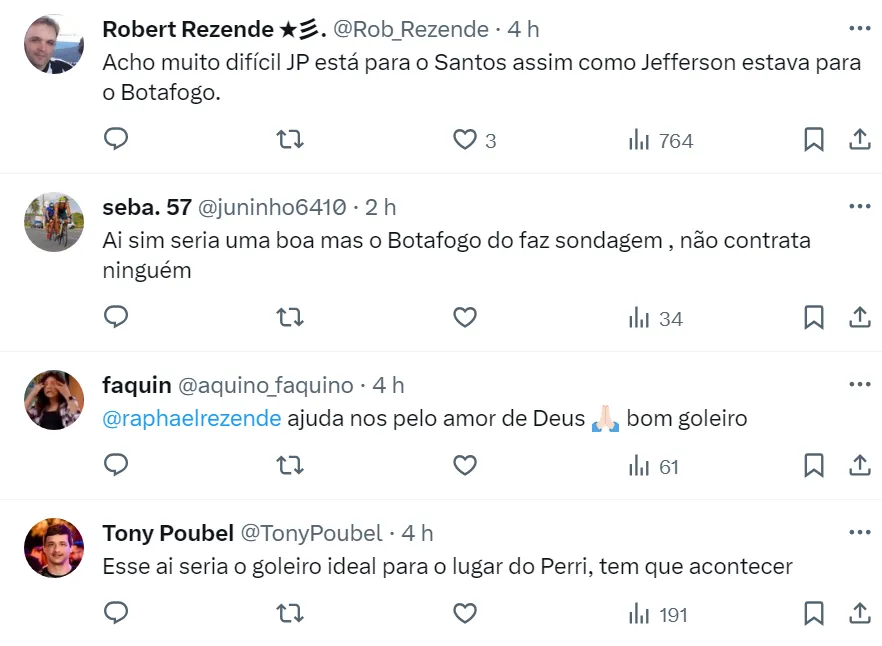Click Robert Rezende's profile picture

[54, 44]
